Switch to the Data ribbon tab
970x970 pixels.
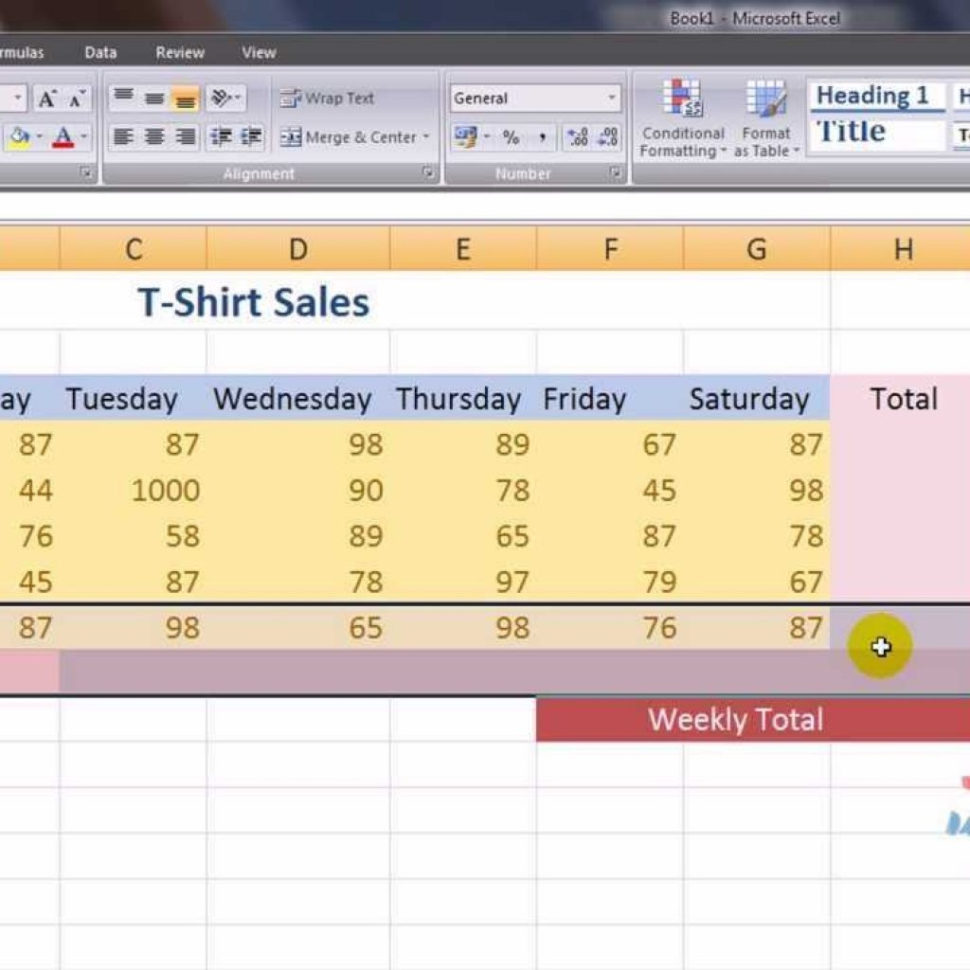click(100, 52)
